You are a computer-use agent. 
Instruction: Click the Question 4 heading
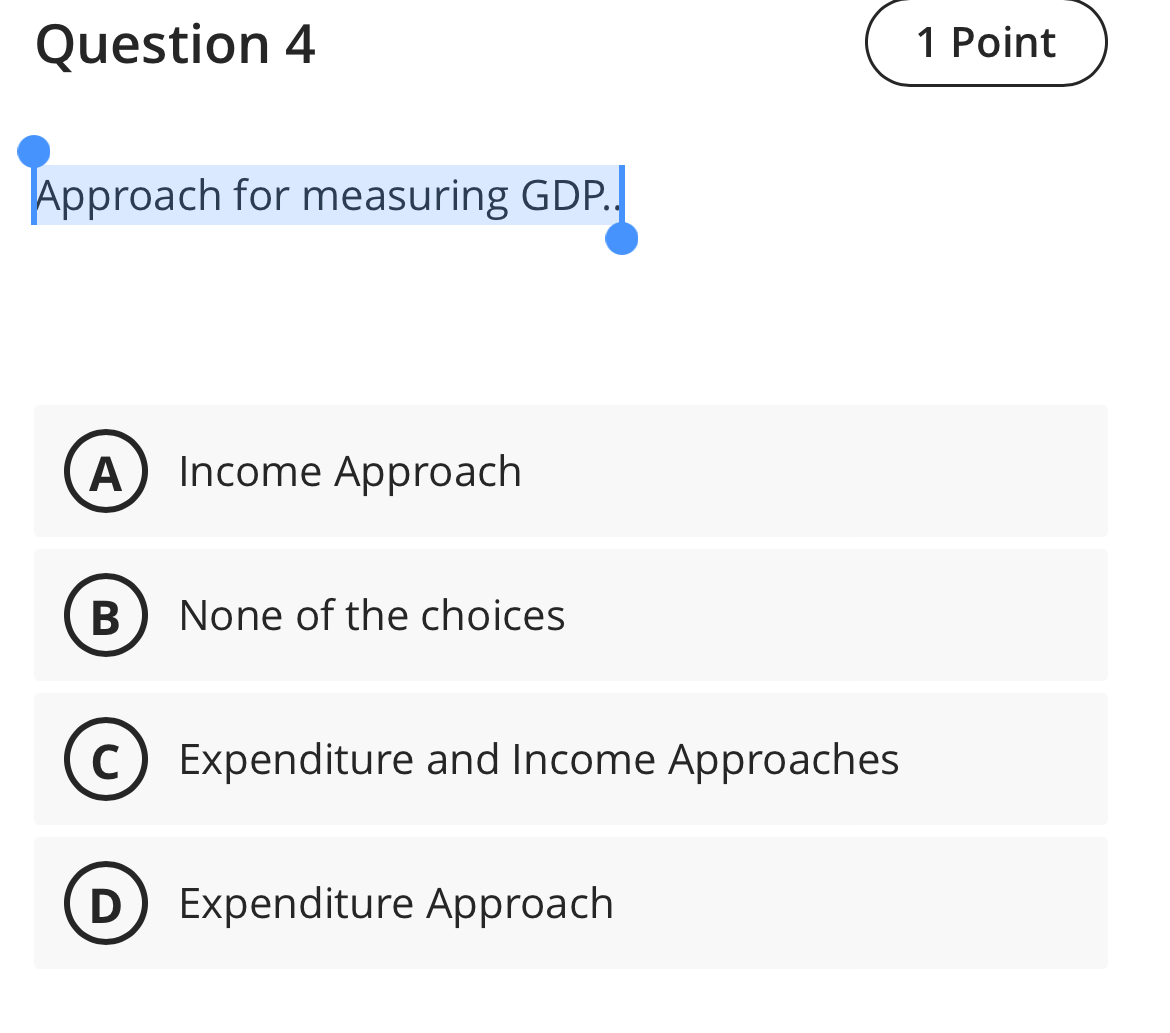click(x=175, y=44)
